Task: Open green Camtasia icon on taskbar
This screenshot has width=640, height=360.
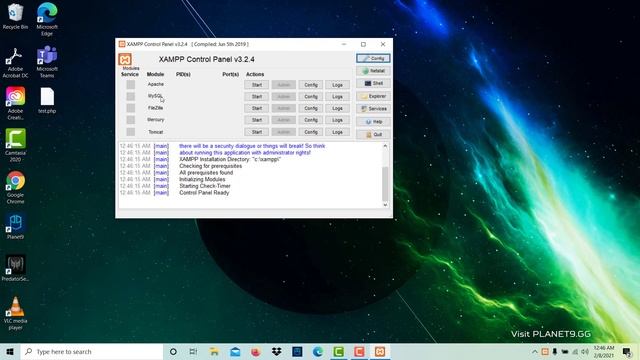Action: click(339, 351)
